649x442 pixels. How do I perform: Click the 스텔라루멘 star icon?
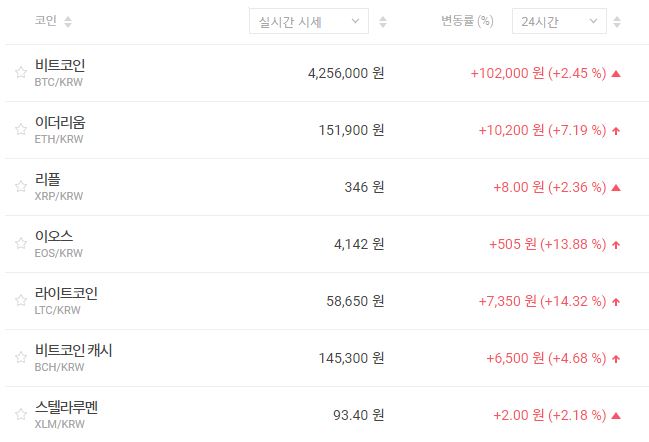[20, 414]
